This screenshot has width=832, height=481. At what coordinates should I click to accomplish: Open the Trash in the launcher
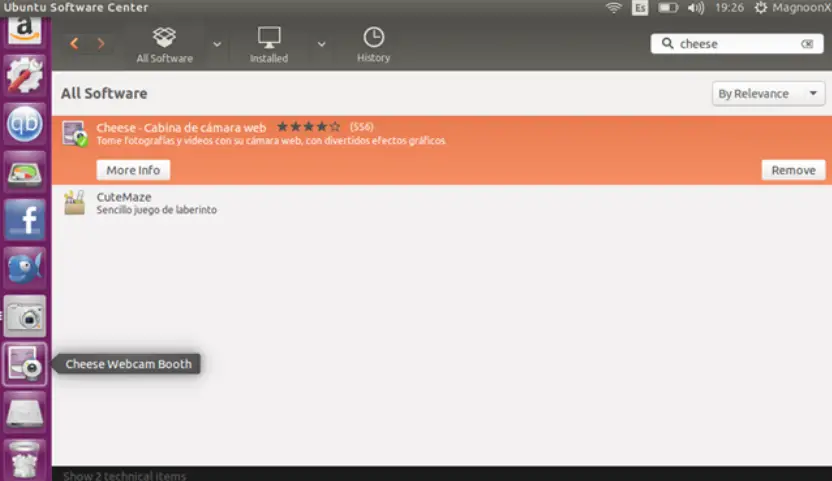[x=25, y=460]
